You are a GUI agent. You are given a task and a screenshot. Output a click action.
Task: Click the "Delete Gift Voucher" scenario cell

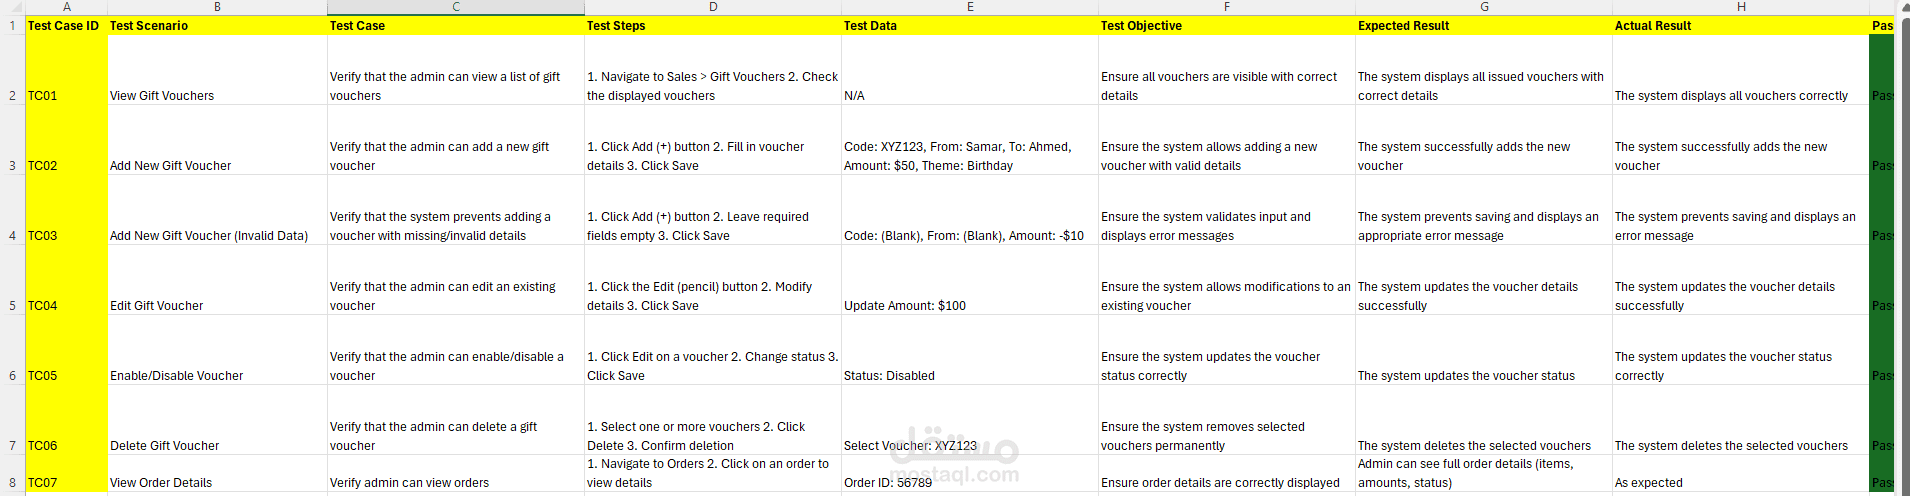pos(216,446)
